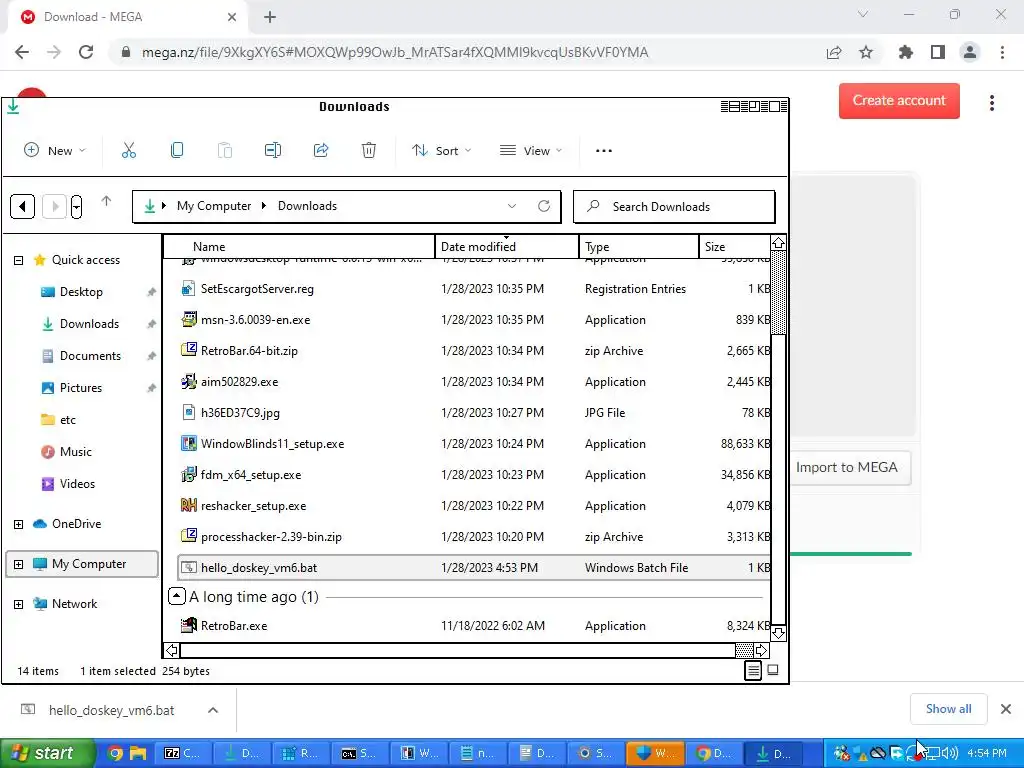Select the file SetEscargotServer.reg
The height and width of the screenshot is (768, 1024).
(x=474, y=289)
